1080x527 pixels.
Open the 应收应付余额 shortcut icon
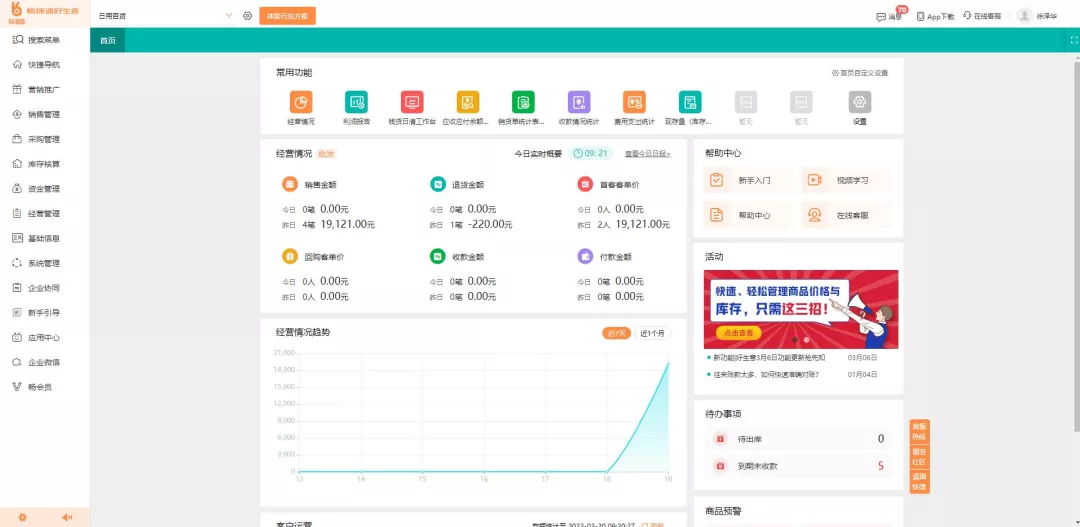pos(468,102)
